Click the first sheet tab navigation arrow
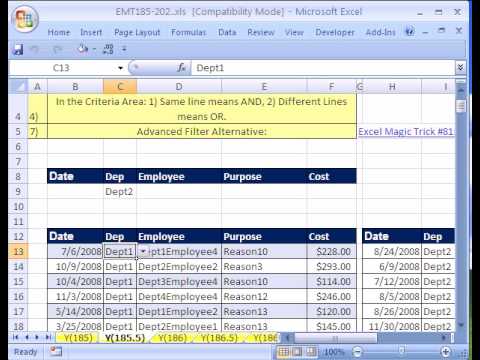Viewport: 480px width, 360px height. (15, 337)
